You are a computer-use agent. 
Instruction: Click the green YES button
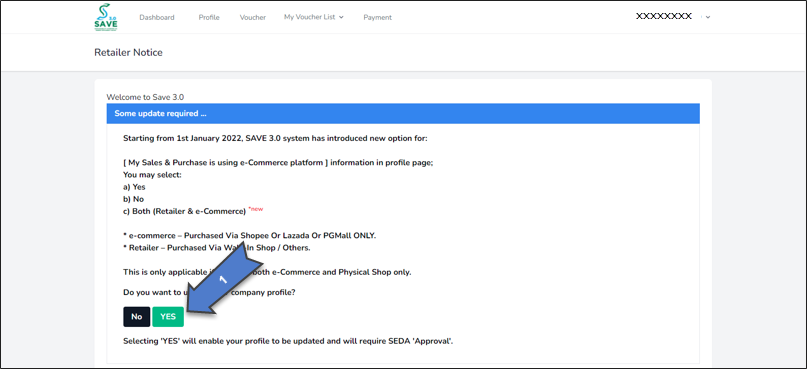pos(168,317)
